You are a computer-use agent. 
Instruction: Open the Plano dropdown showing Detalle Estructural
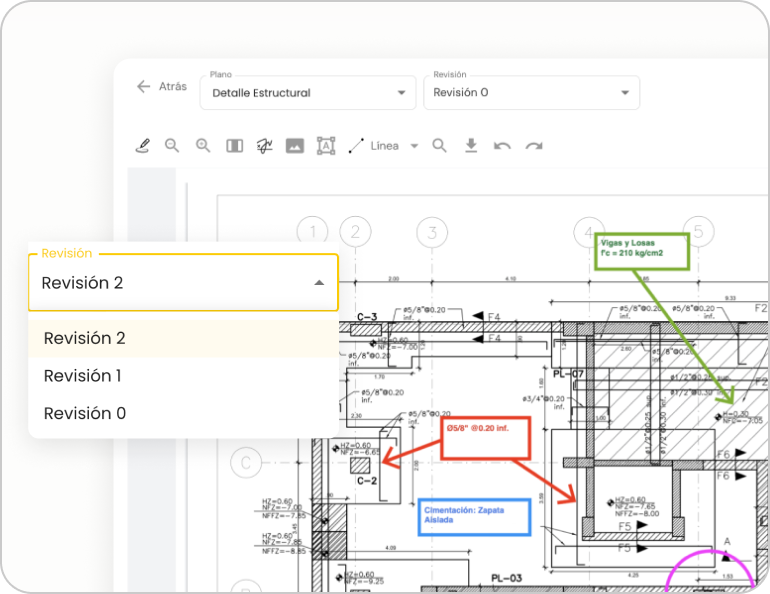[308, 92]
